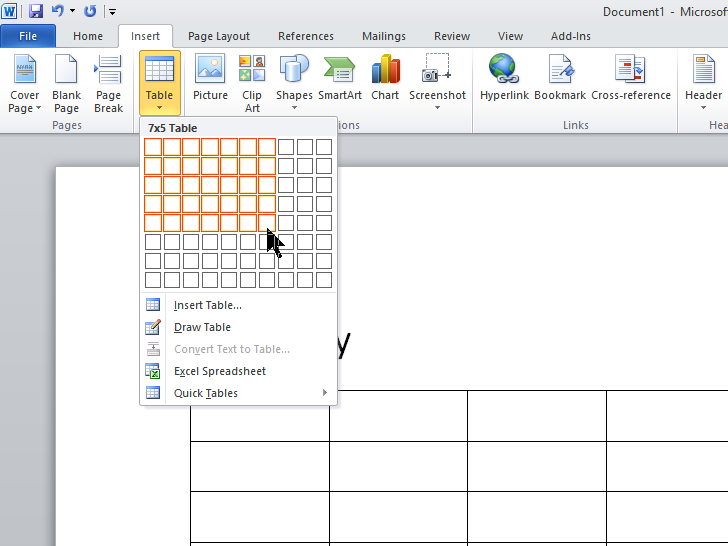Screen dimensions: 728x546
Task: Open the Header dropdown
Action: [x=703, y=82]
